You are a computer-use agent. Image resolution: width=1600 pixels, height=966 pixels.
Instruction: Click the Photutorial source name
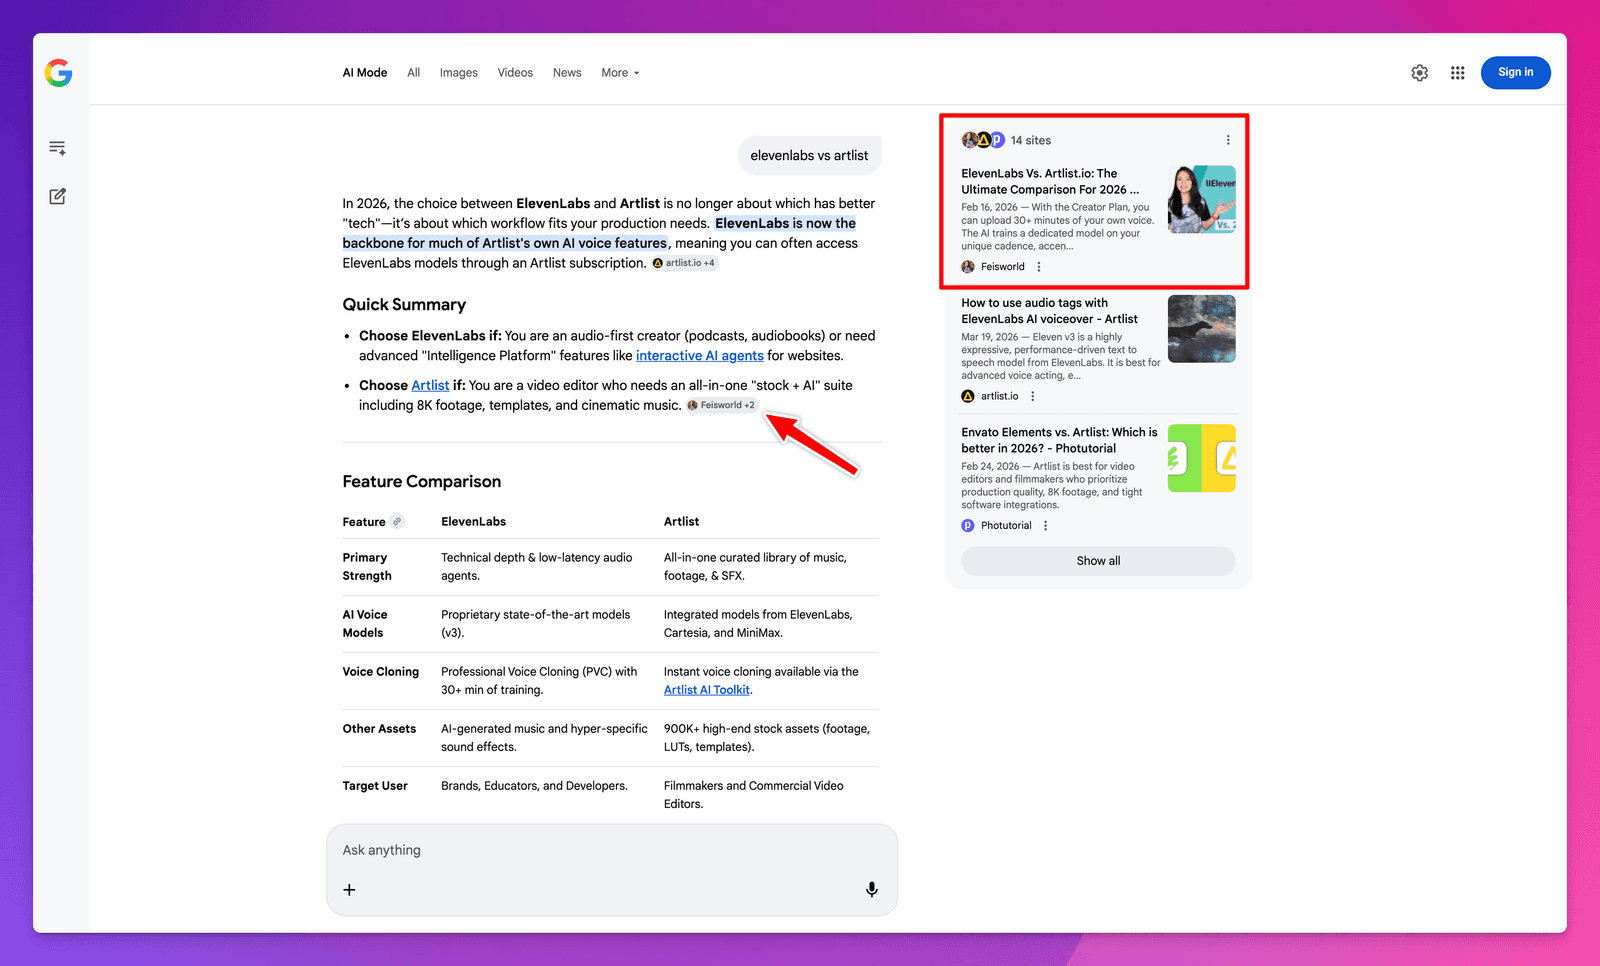pyautogui.click(x=1006, y=526)
